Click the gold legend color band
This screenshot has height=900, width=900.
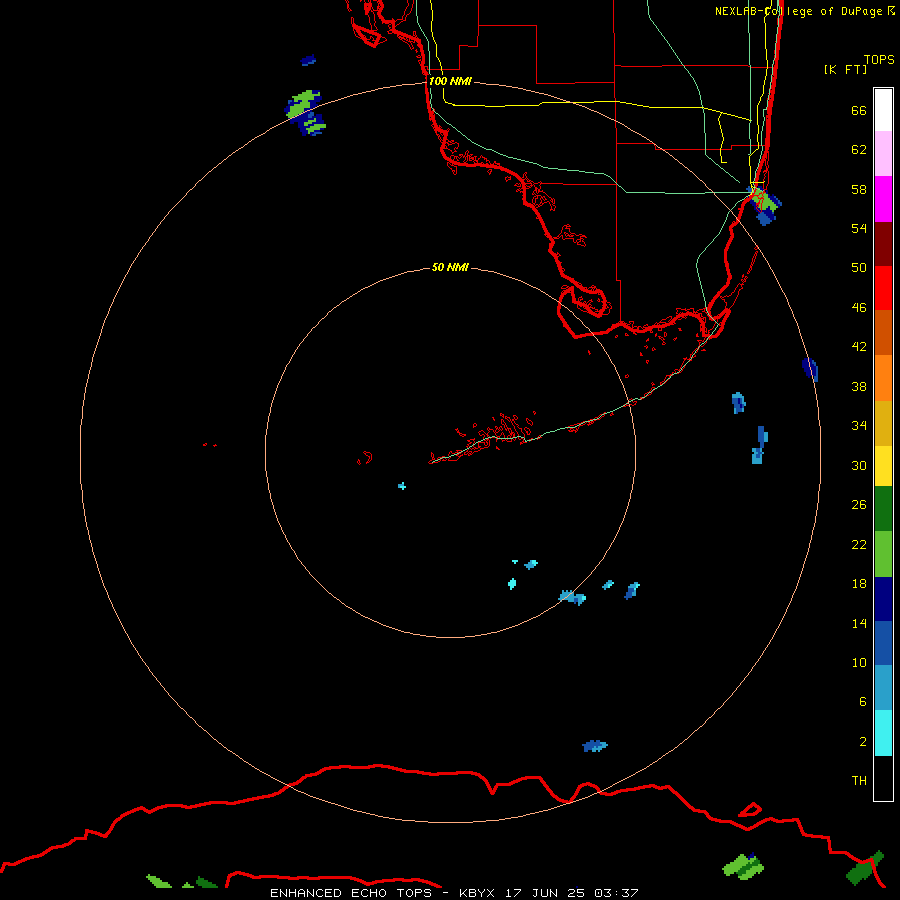point(883,422)
